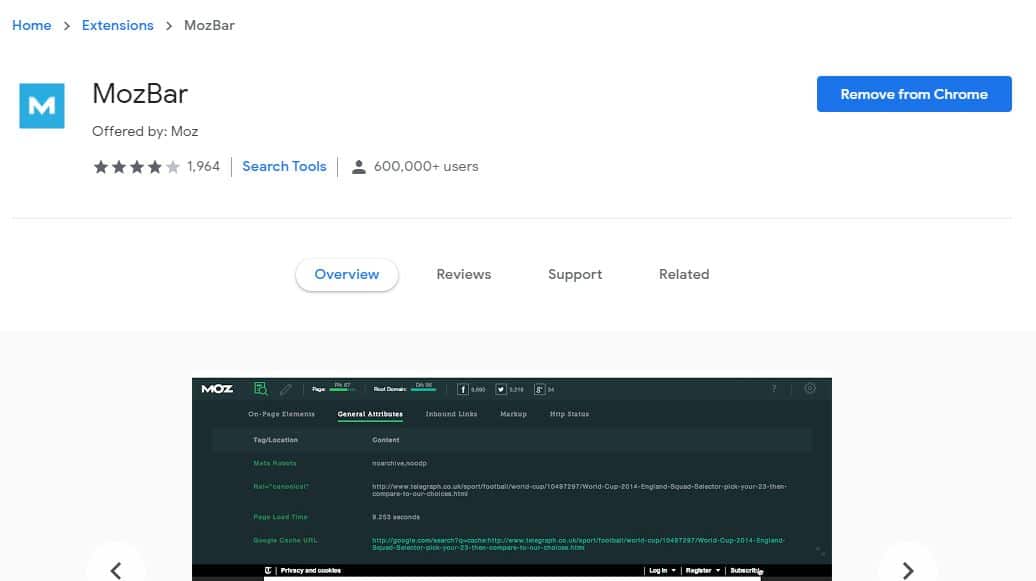Click MOZ logo in preview toolbar

(217, 389)
